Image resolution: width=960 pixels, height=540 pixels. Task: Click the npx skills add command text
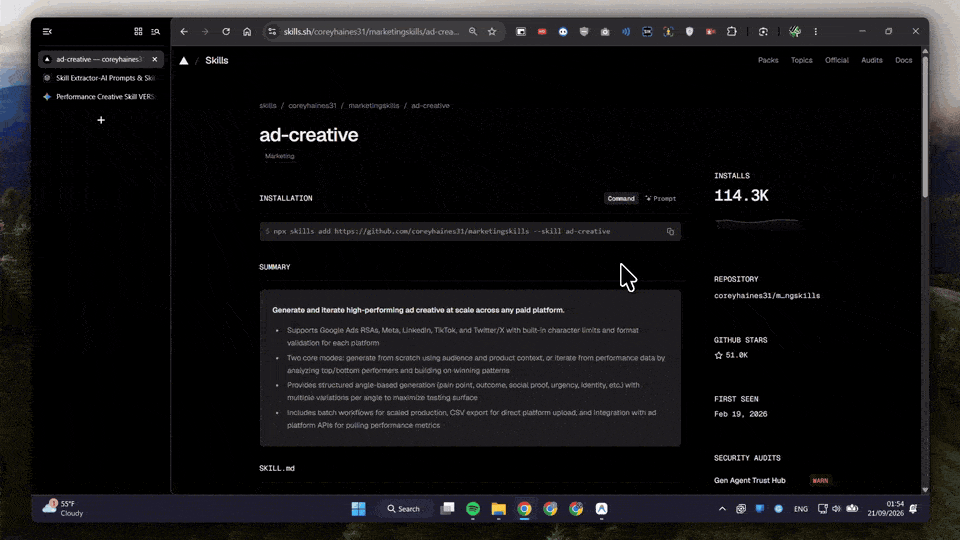[x=441, y=231]
